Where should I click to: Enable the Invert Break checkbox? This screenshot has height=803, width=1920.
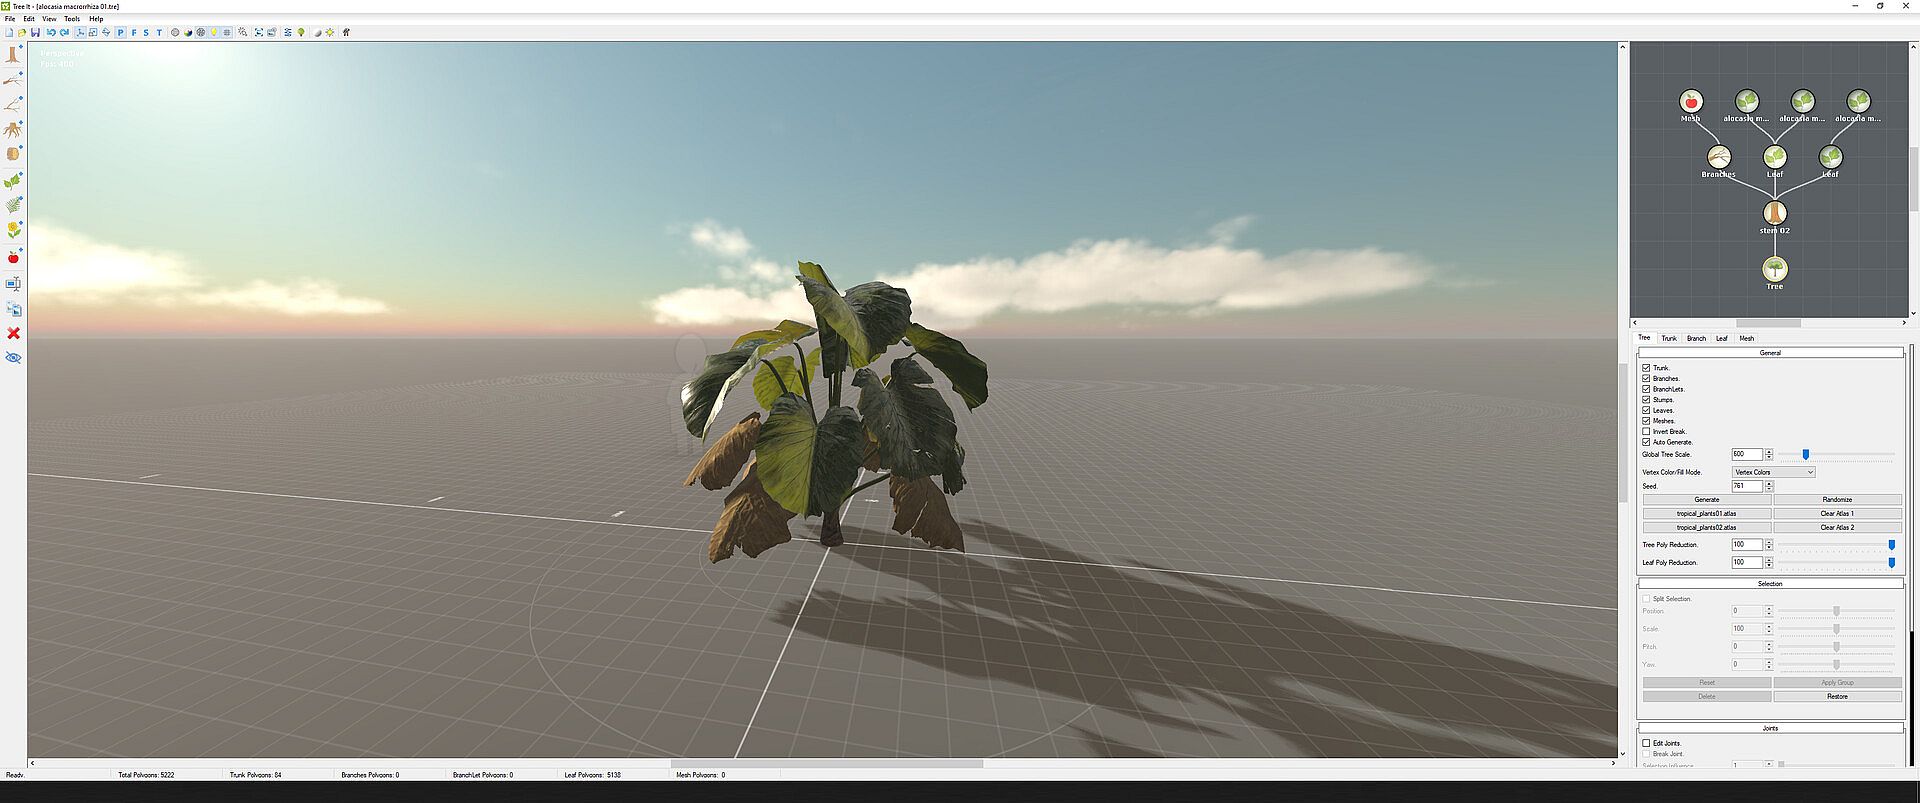[x=1646, y=431]
